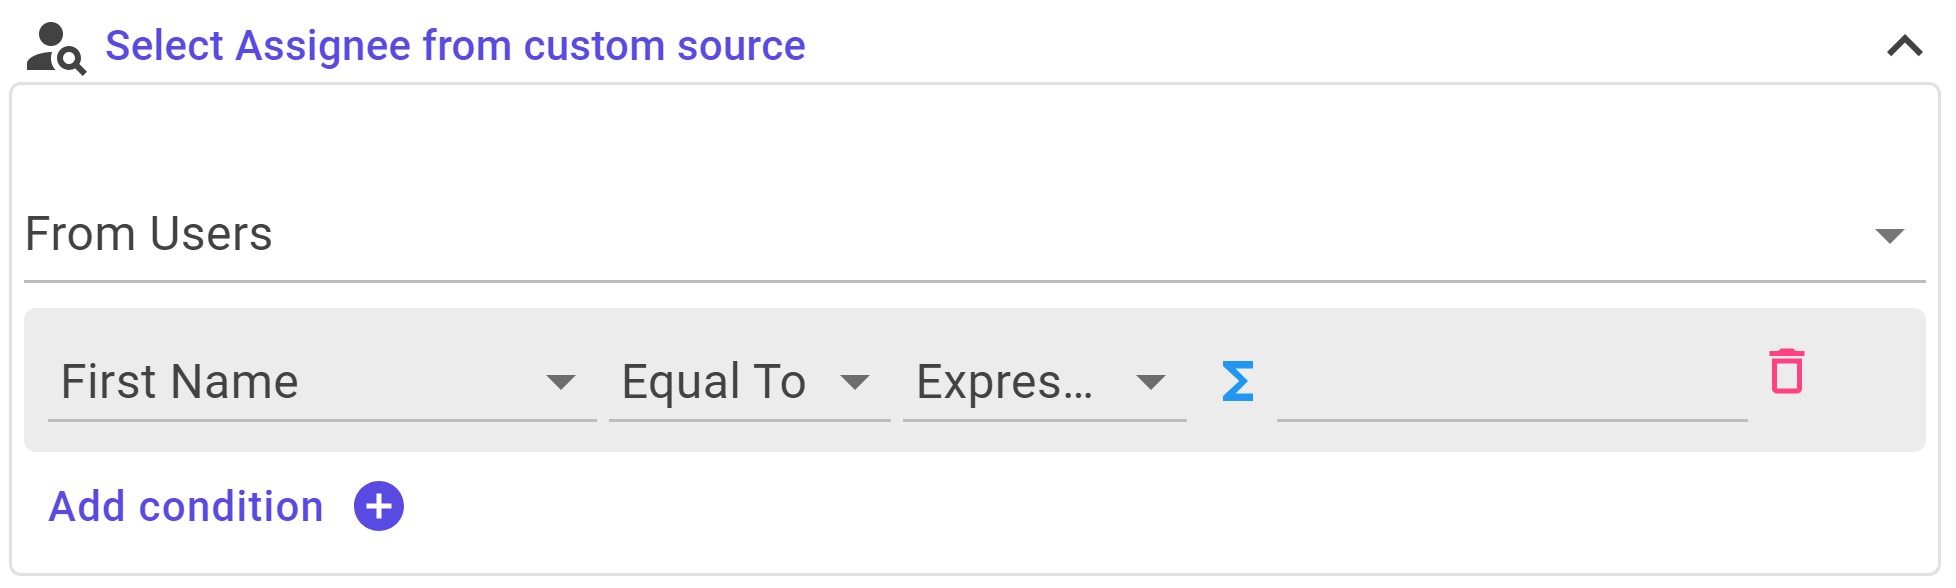Click the arrow beside Equal To
Image resolution: width=1956 pixels, height=588 pixels.
[854, 382]
